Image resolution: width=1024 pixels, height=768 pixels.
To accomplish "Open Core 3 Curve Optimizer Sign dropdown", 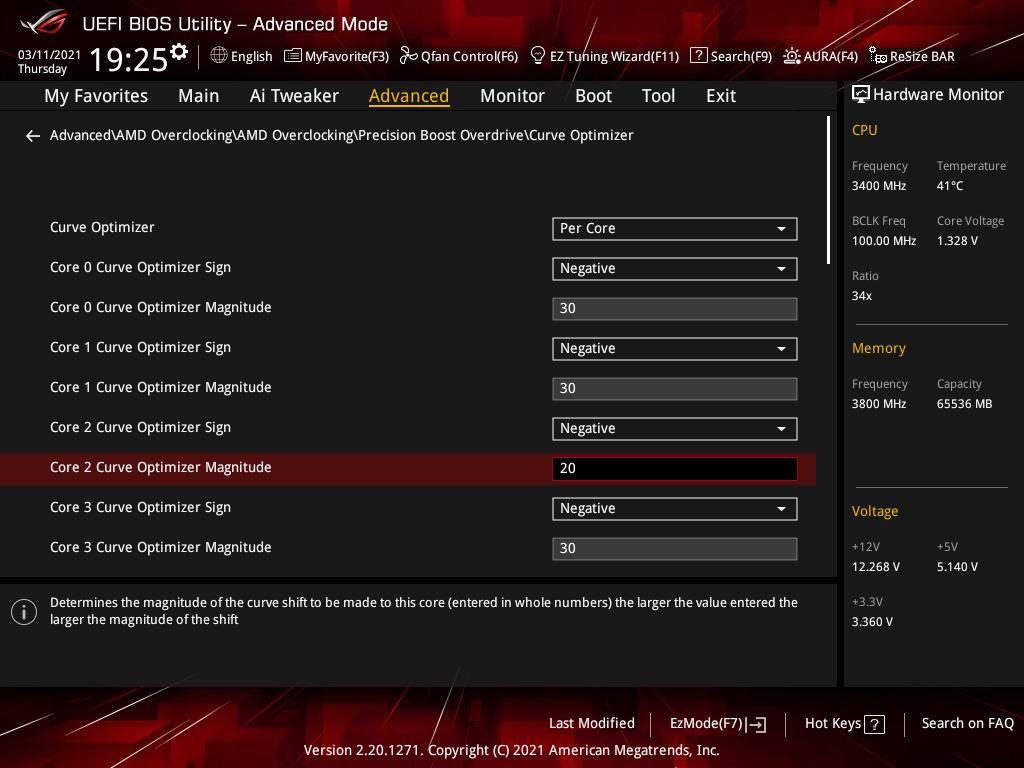I will (x=675, y=509).
